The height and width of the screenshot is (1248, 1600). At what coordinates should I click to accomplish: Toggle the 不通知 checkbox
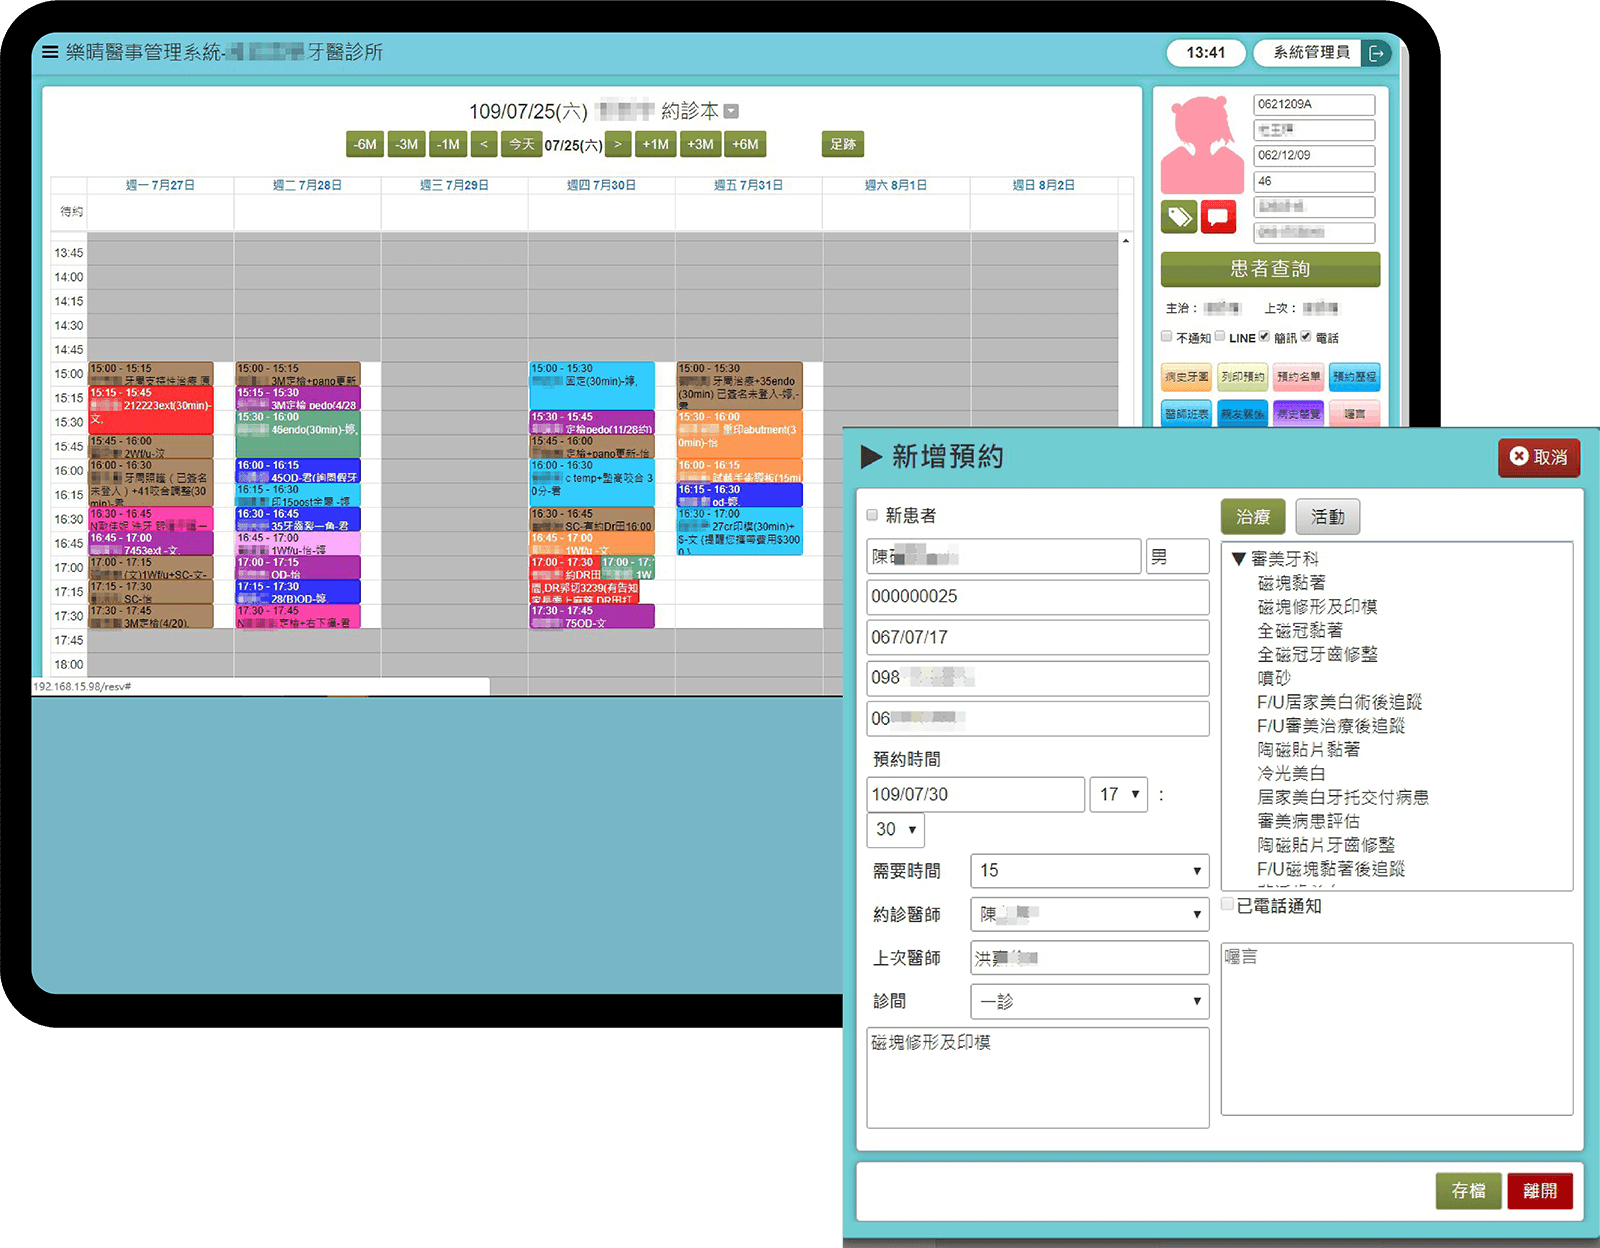pos(1167,337)
